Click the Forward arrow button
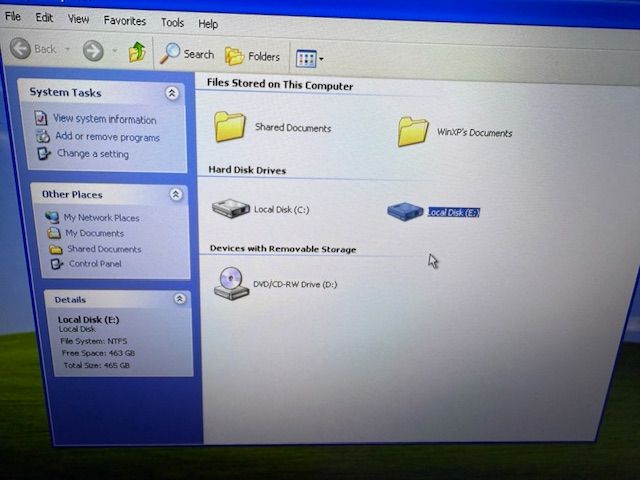640x480 pixels. click(x=93, y=51)
